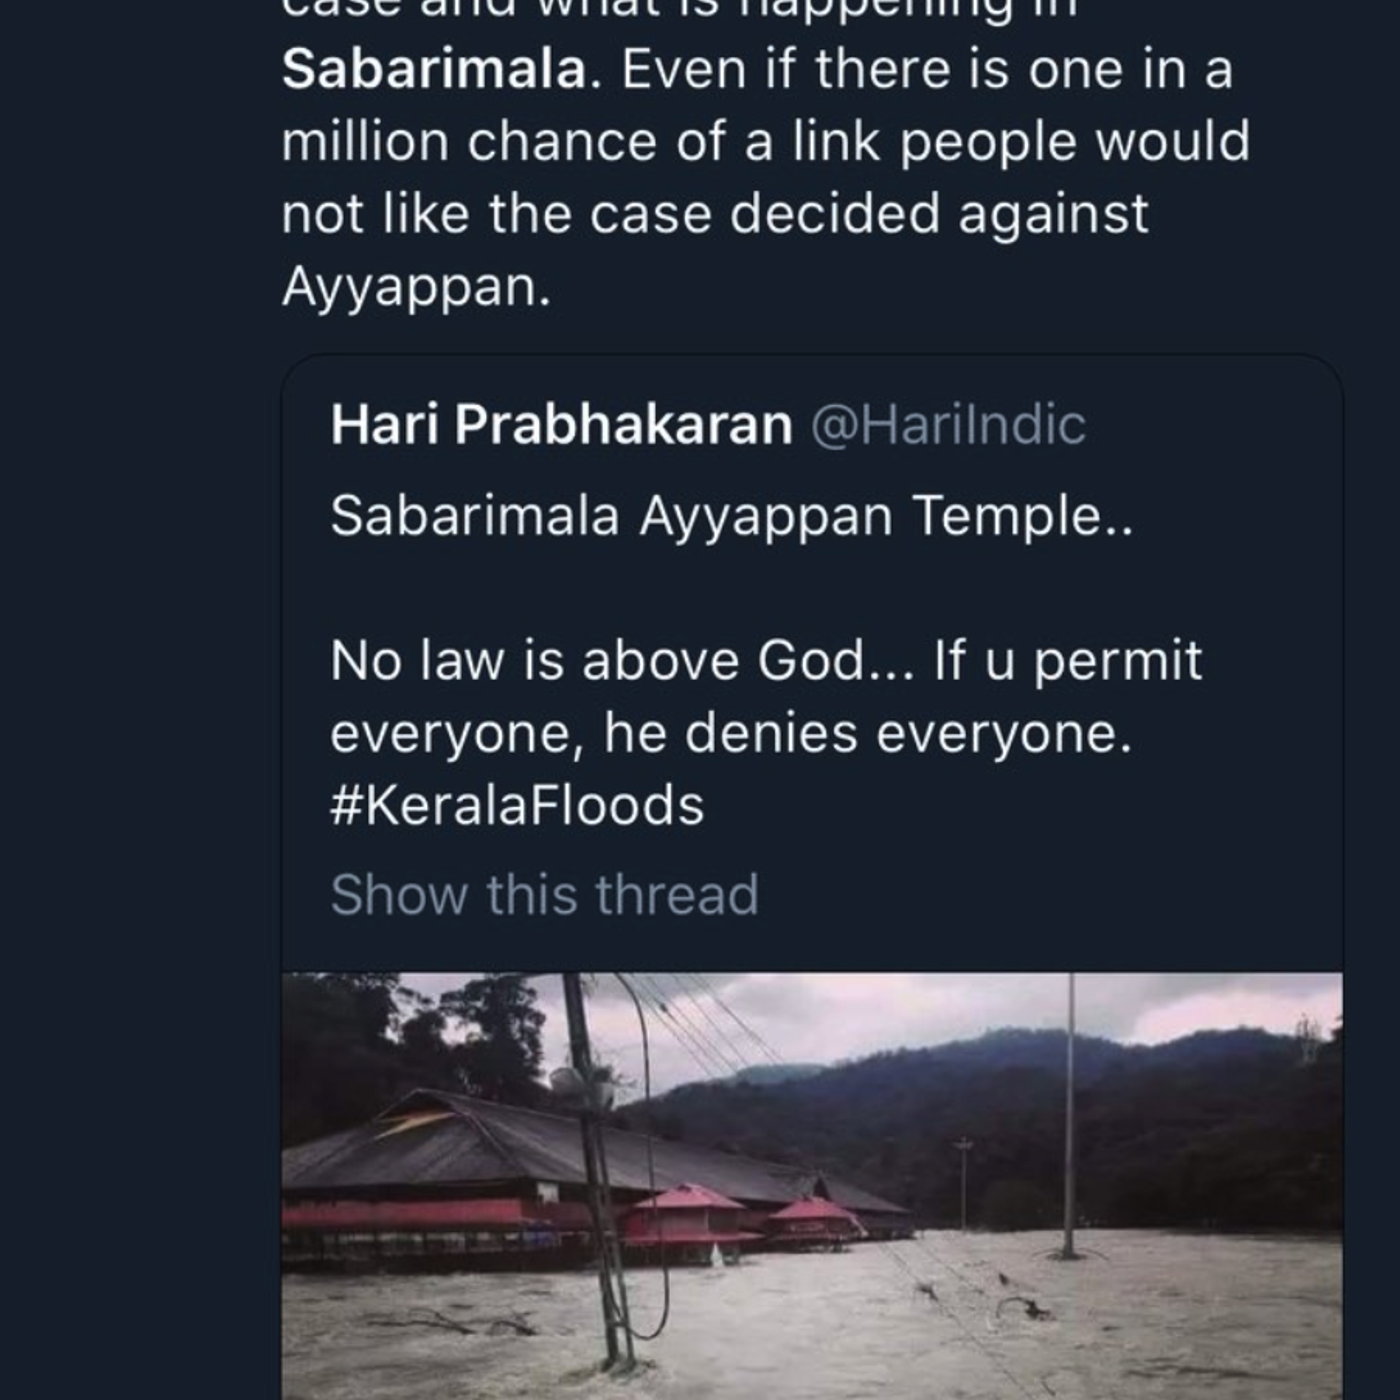Select the 'Sabarimala Ayyappan Temple..' quoted line
This screenshot has height=1400, width=1400.
tap(731, 517)
